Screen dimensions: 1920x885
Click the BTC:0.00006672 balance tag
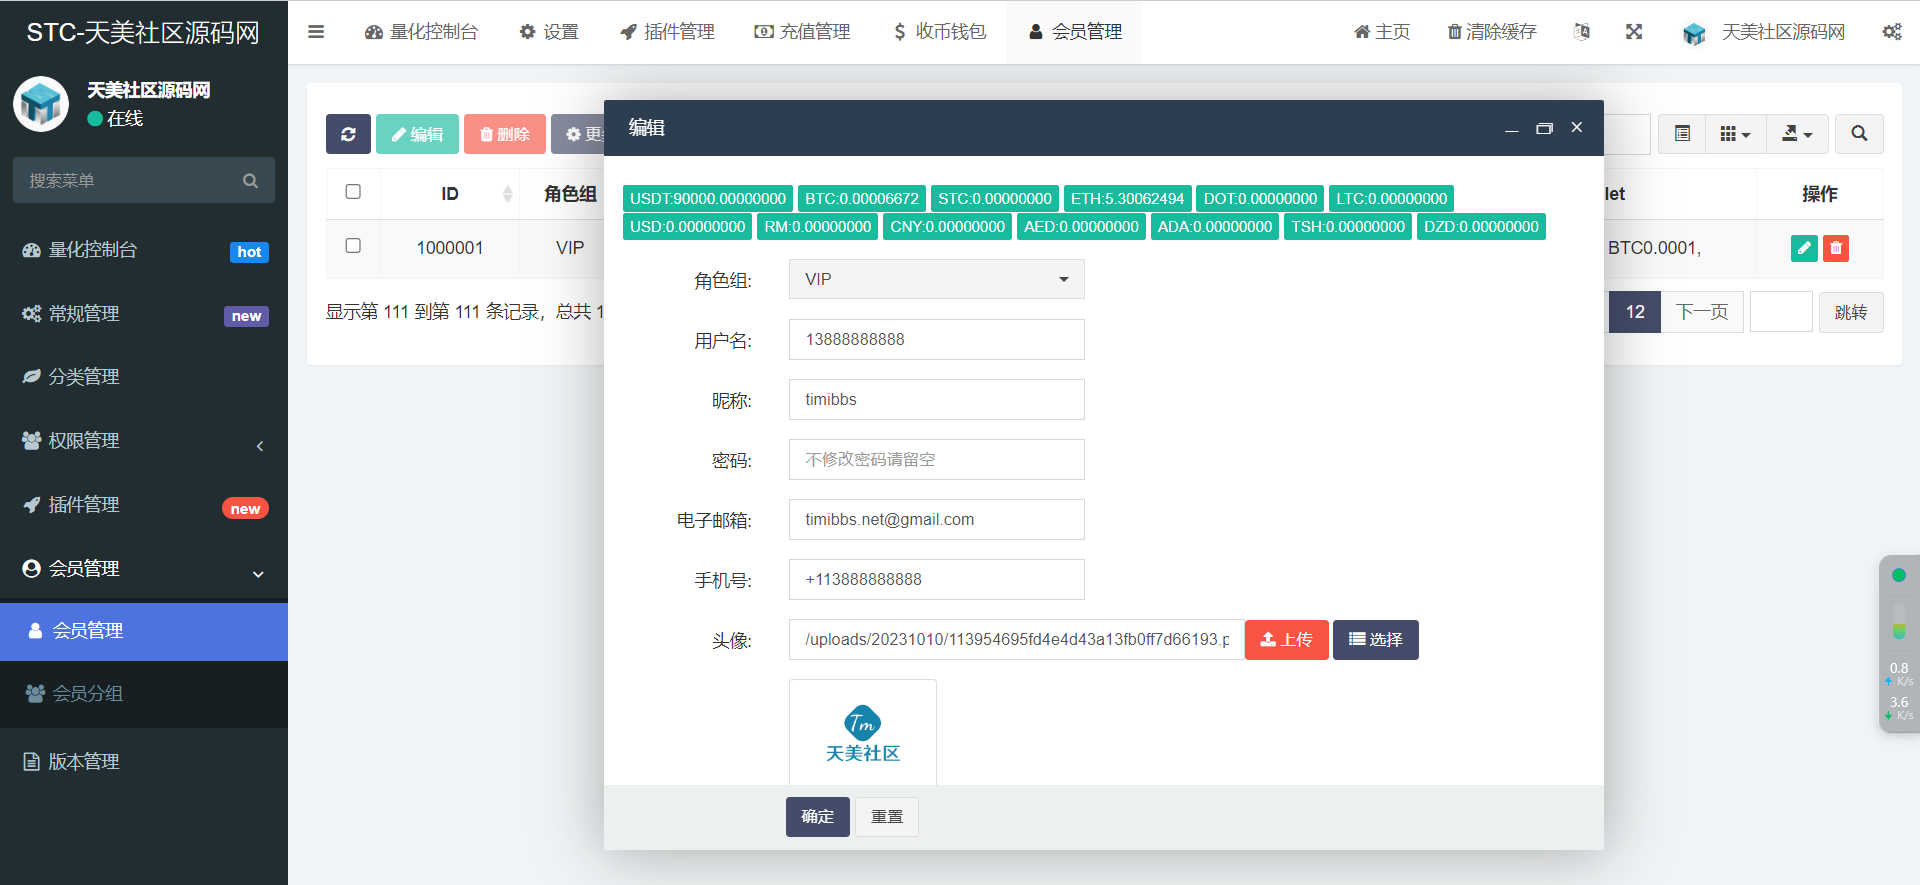click(x=862, y=198)
